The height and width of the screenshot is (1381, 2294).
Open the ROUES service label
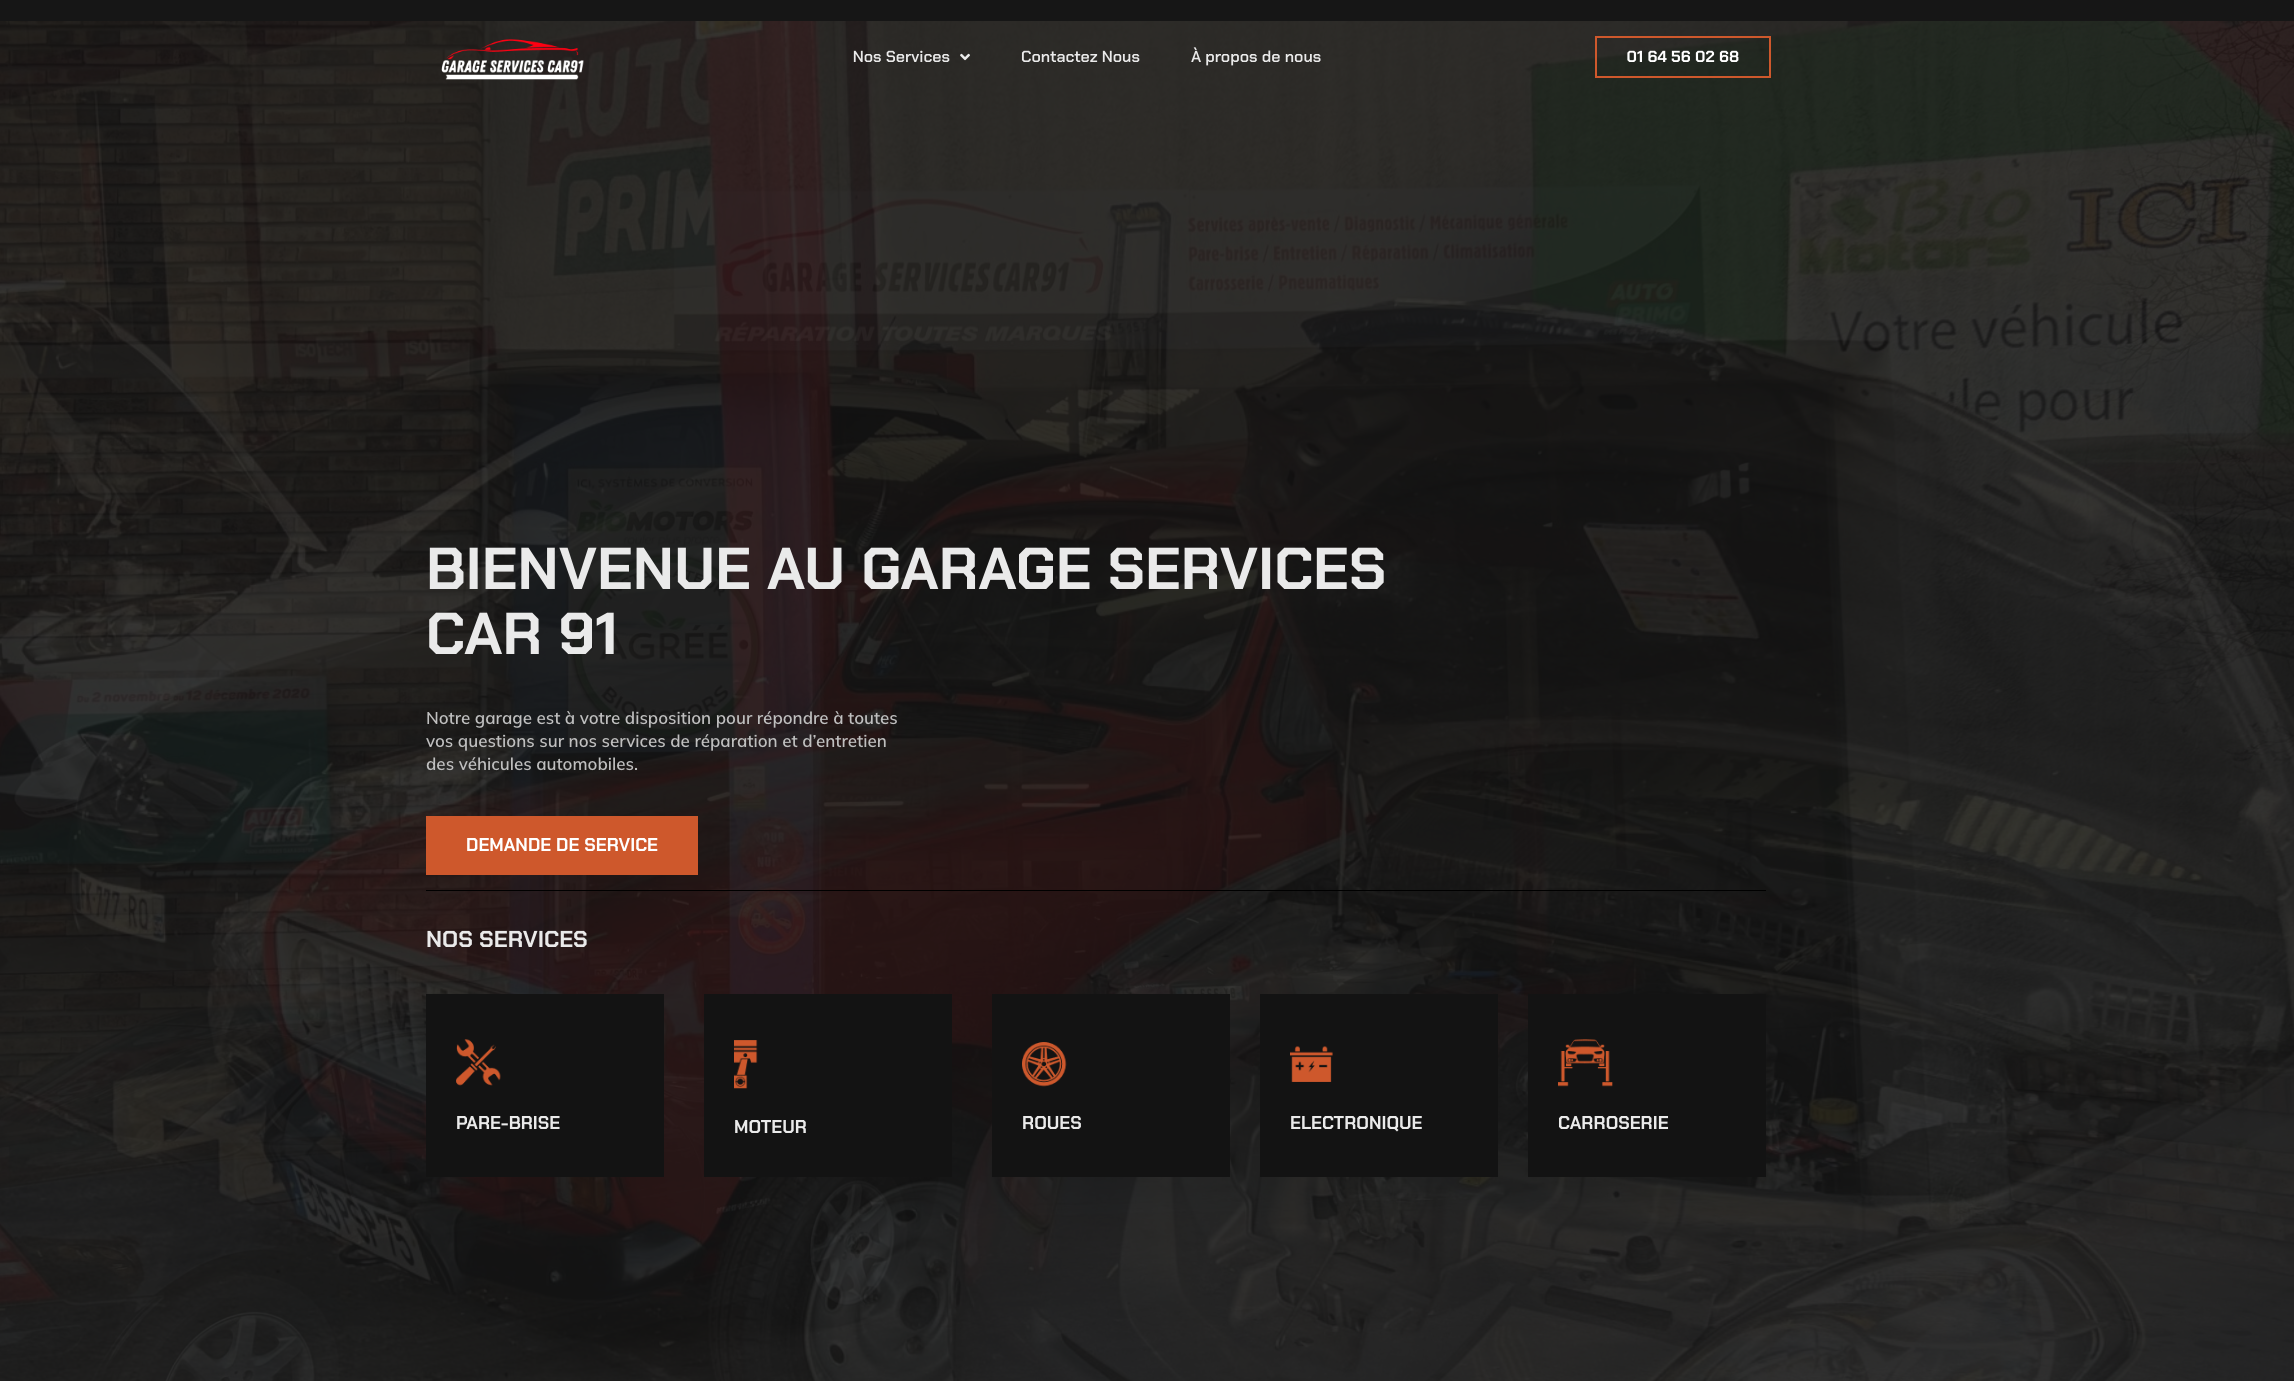click(1051, 1123)
